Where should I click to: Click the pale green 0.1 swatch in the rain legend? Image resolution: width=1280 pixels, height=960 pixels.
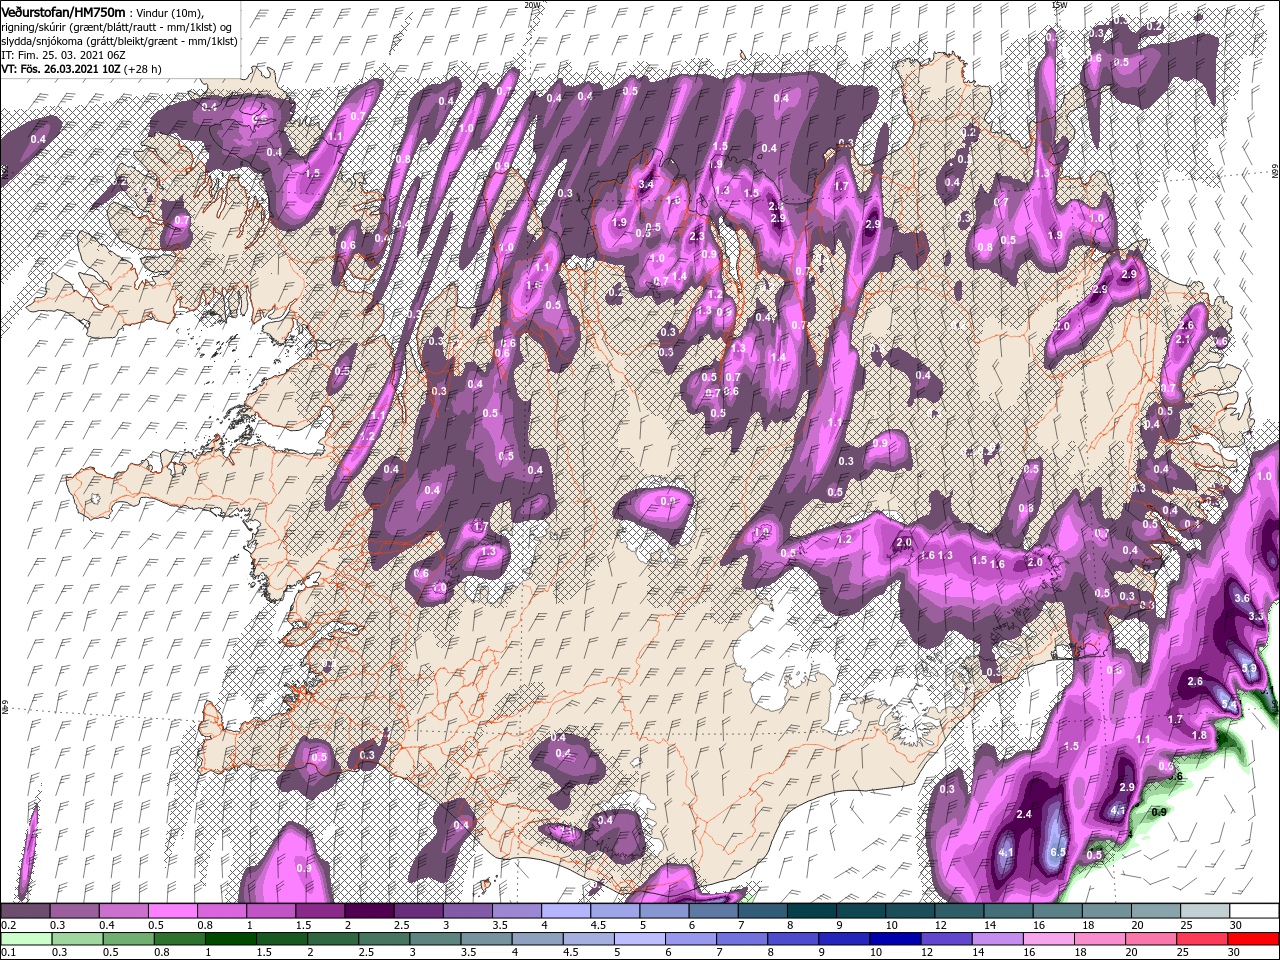point(25,938)
